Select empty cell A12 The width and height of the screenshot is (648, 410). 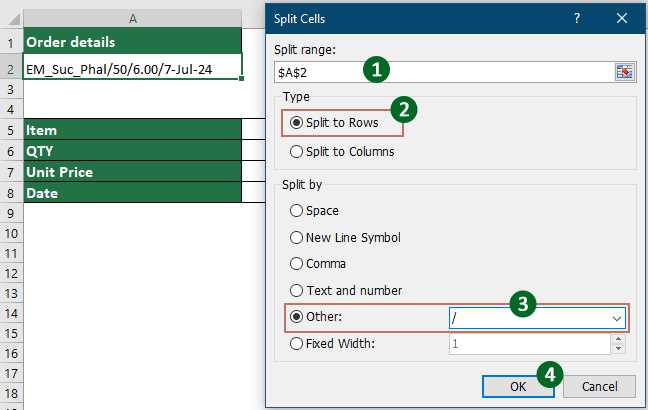click(133, 273)
